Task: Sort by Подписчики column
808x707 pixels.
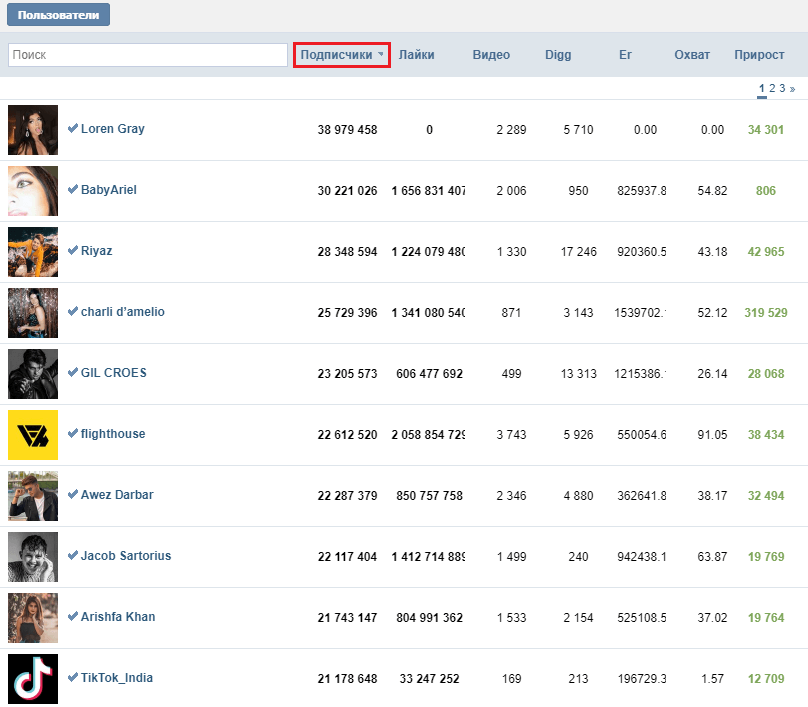Action: click(342, 55)
